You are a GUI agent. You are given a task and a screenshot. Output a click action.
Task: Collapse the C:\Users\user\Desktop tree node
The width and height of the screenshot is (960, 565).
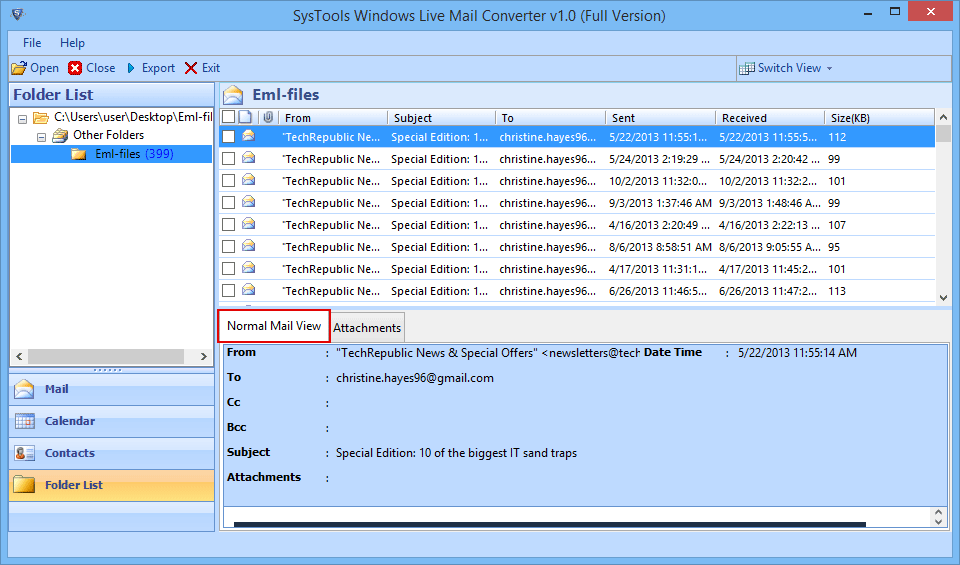coord(23,119)
